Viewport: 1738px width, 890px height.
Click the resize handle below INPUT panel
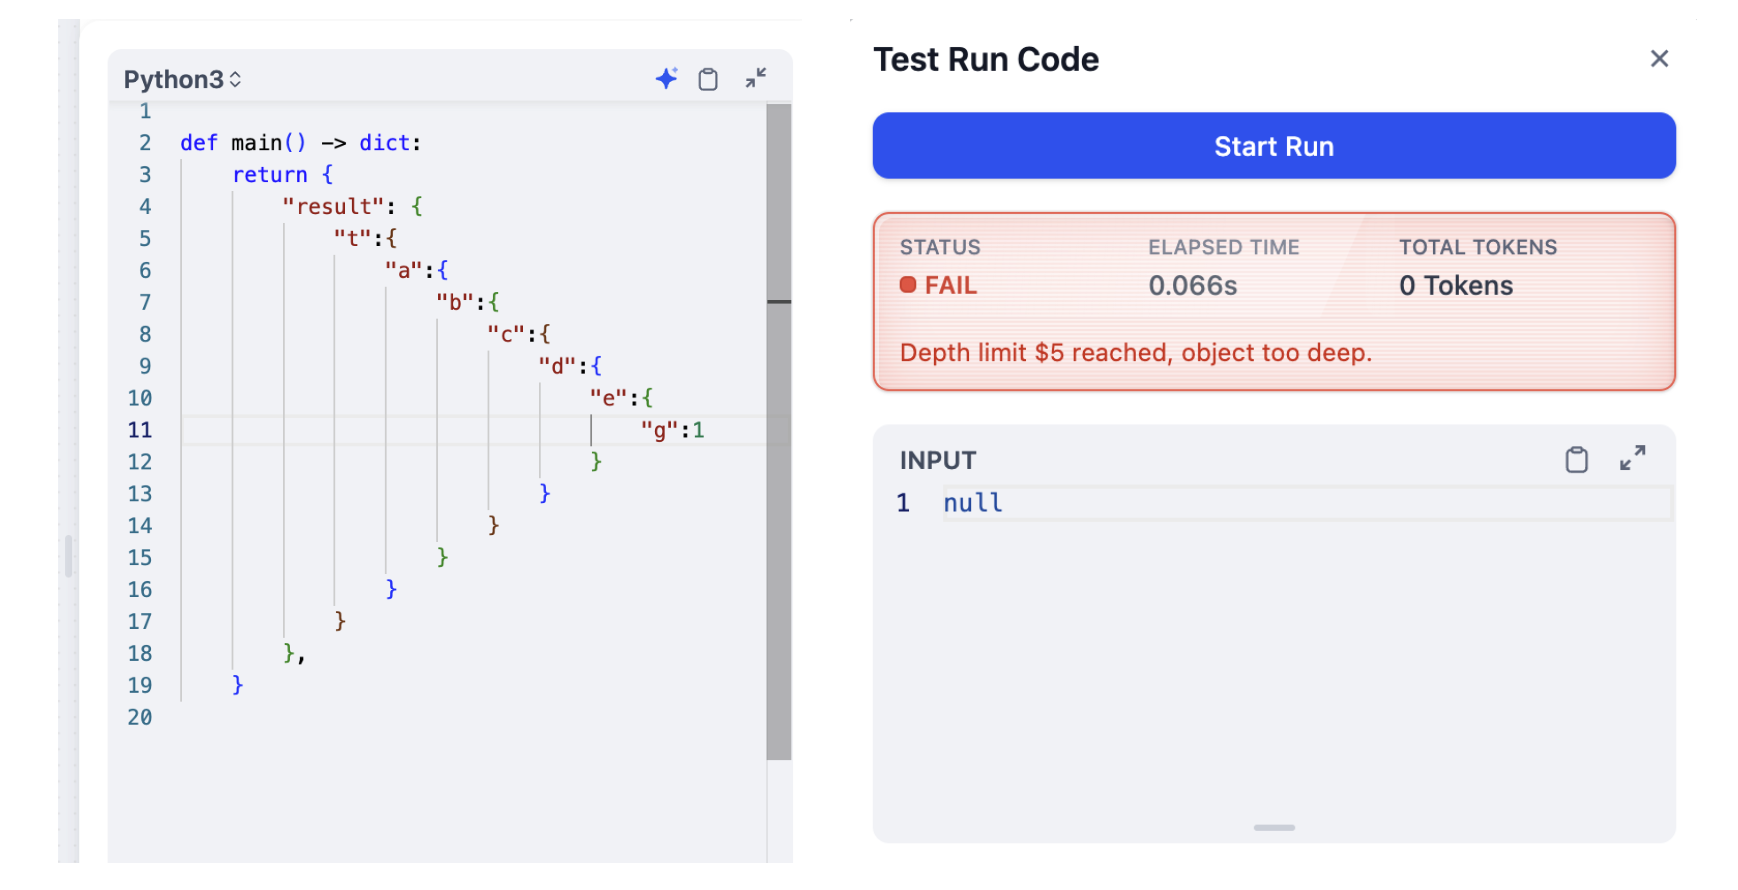(1274, 827)
